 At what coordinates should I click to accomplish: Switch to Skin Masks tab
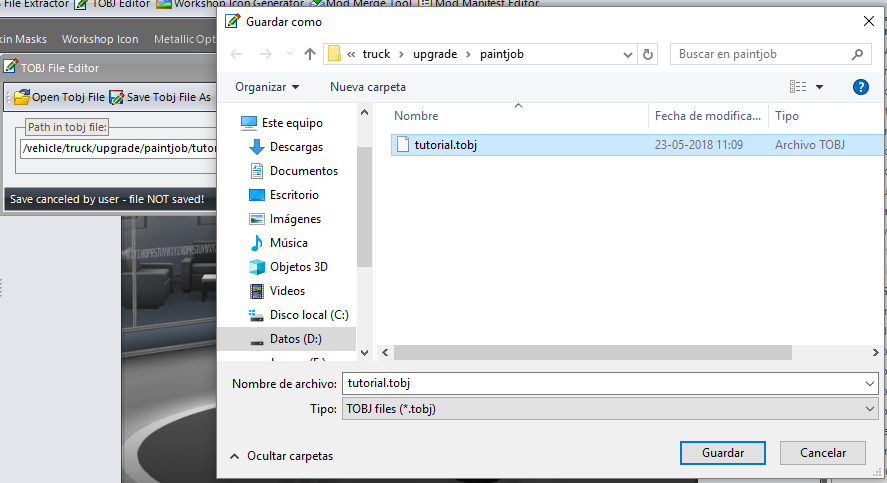pyautogui.click(x=23, y=39)
